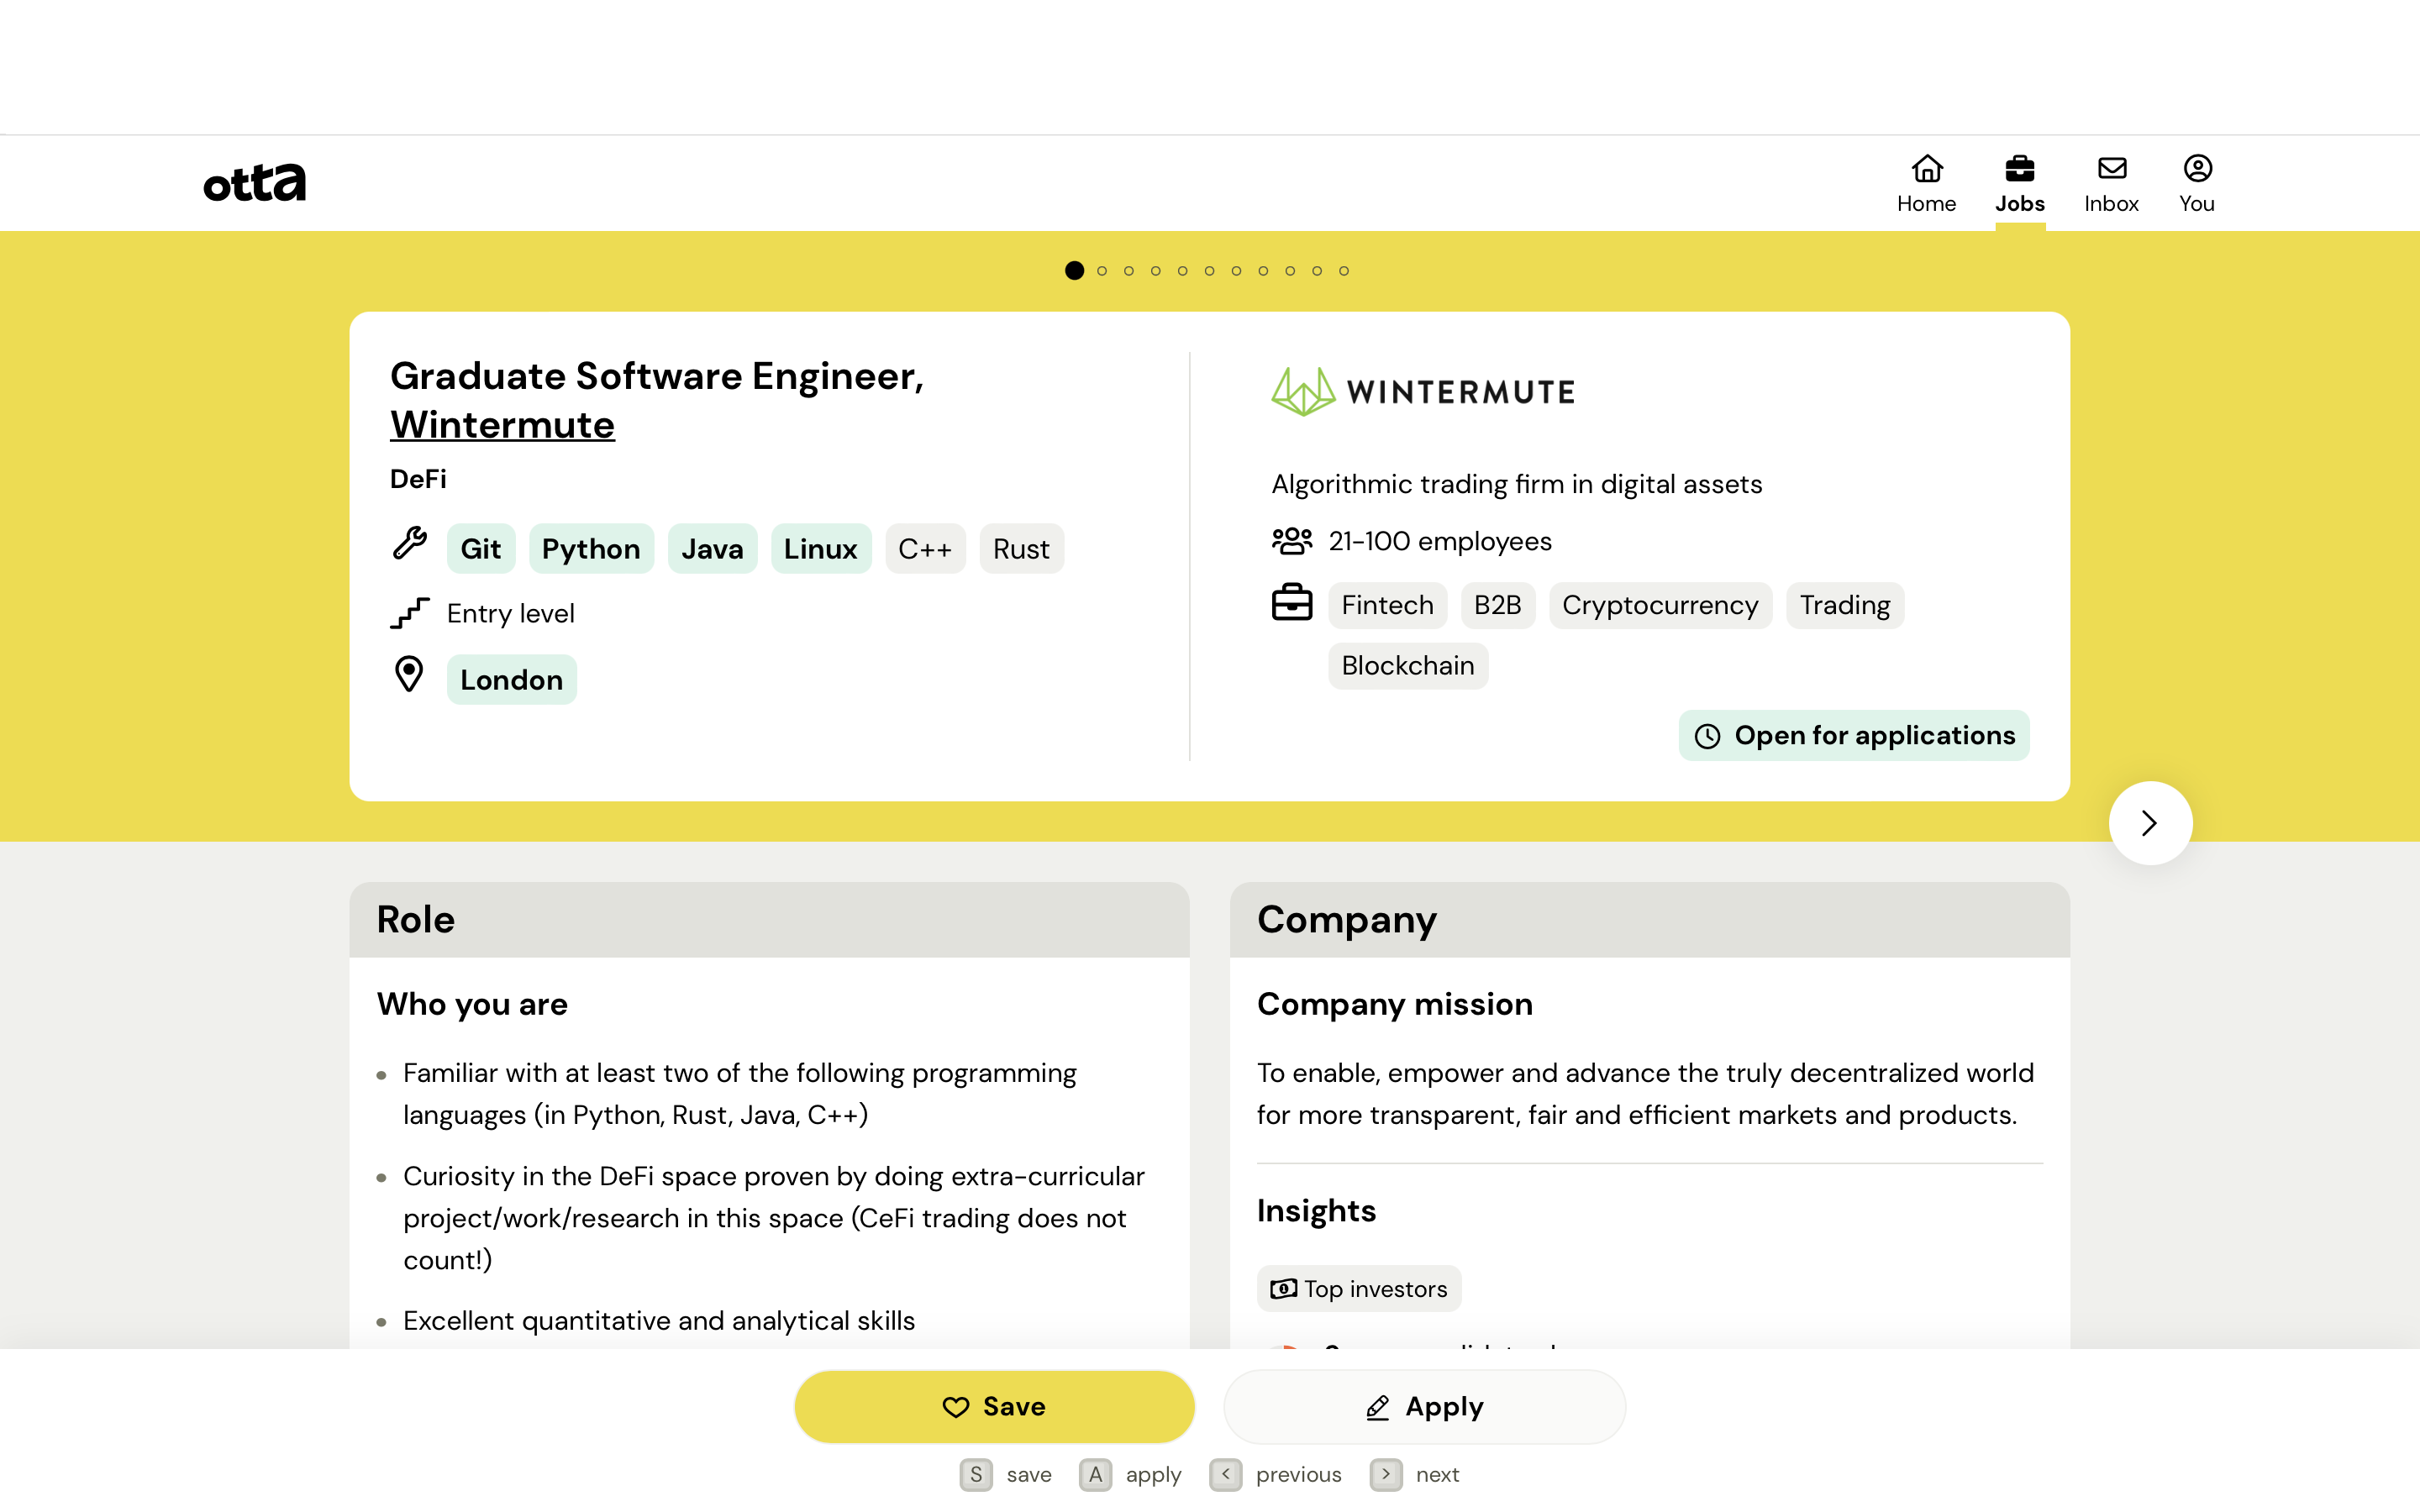Click the Cryptocurrency industry tag
This screenshot has height=1512, width=2420.
click(1660, 605)
